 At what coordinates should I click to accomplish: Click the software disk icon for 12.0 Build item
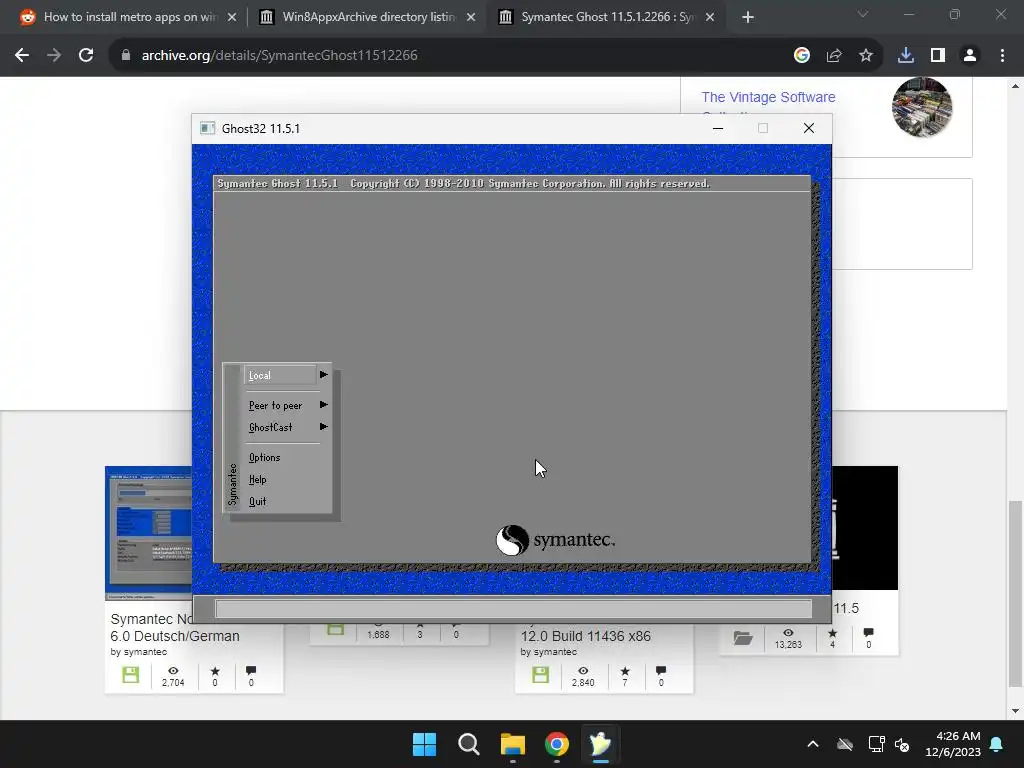[x=541, y=675]
